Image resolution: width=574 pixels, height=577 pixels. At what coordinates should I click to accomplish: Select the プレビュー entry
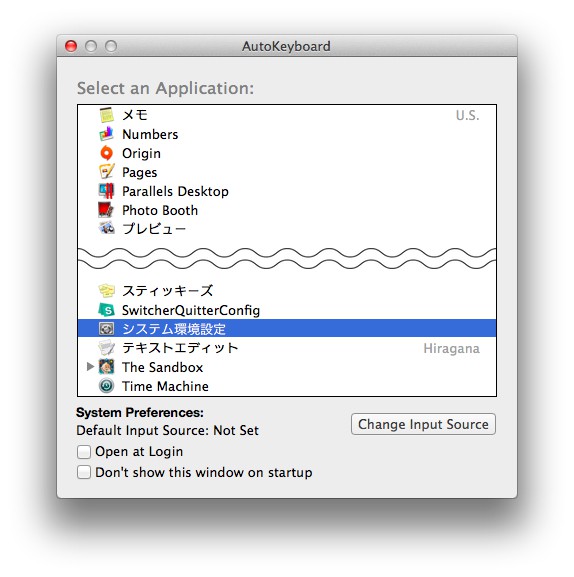click(x=154, y=229)
